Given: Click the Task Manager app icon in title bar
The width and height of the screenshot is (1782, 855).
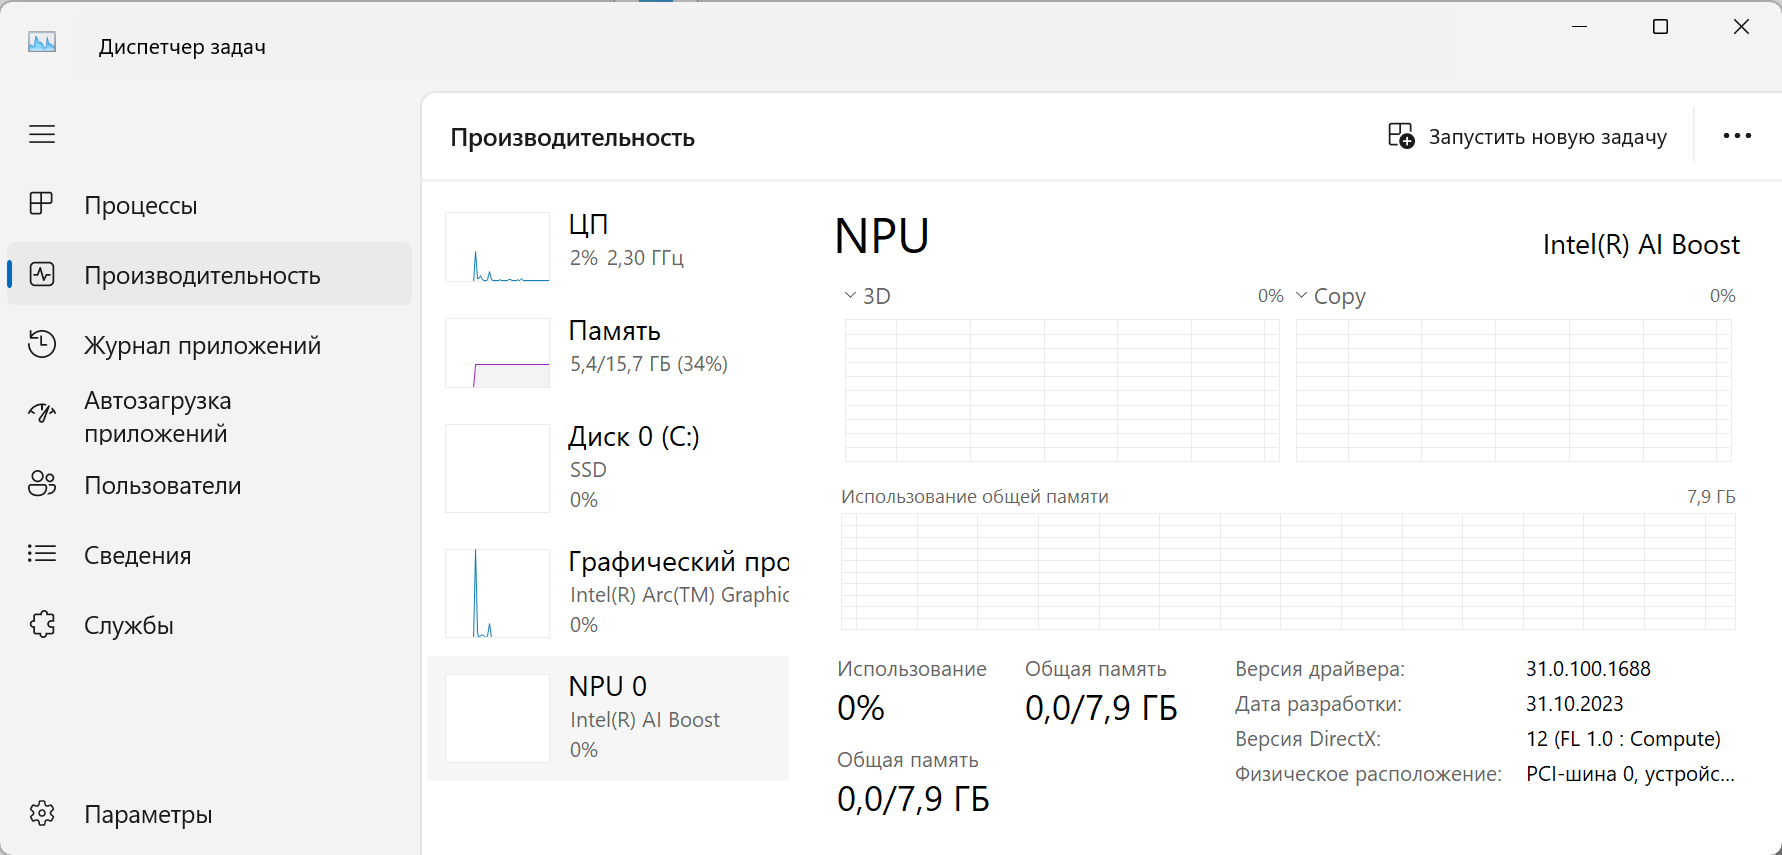Looking at the screenshot, I should [x=42, y=42].
